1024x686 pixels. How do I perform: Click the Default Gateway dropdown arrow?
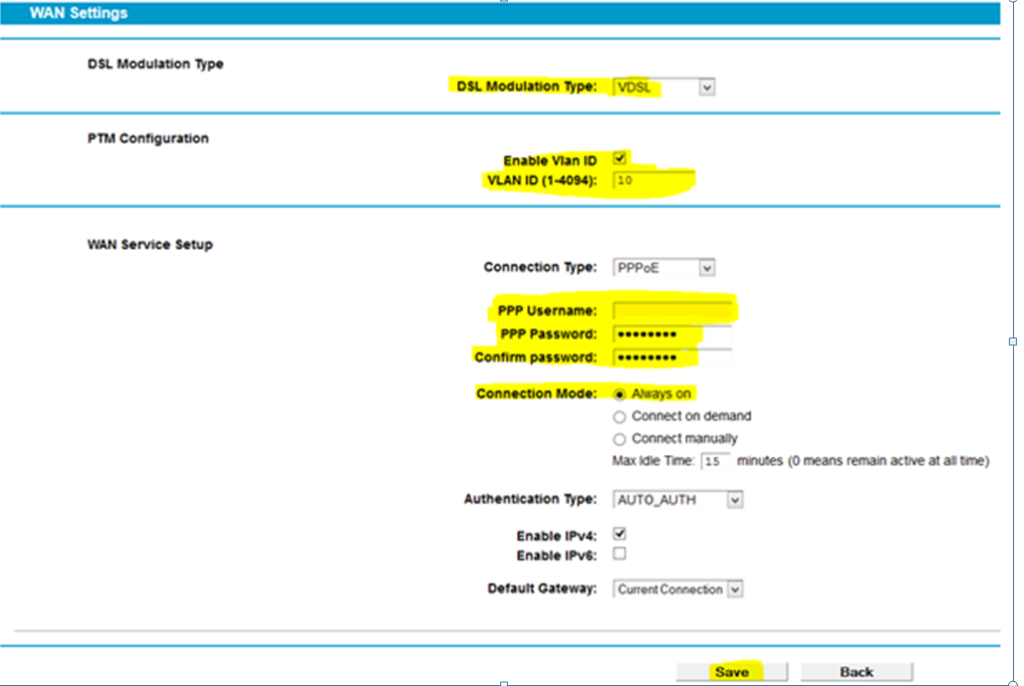point(735,590)
